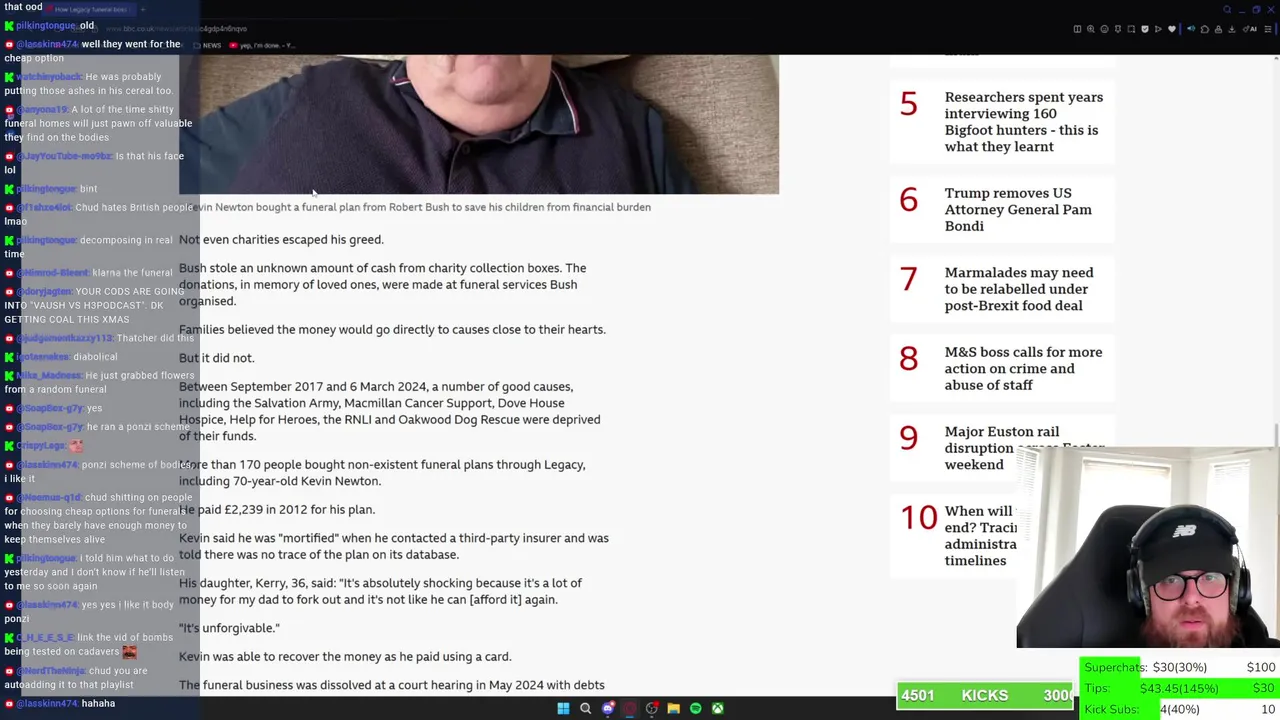Click the Kick Subs 4(40%) goal bar
The image size is (1280, 720).
coord(1180,709)
